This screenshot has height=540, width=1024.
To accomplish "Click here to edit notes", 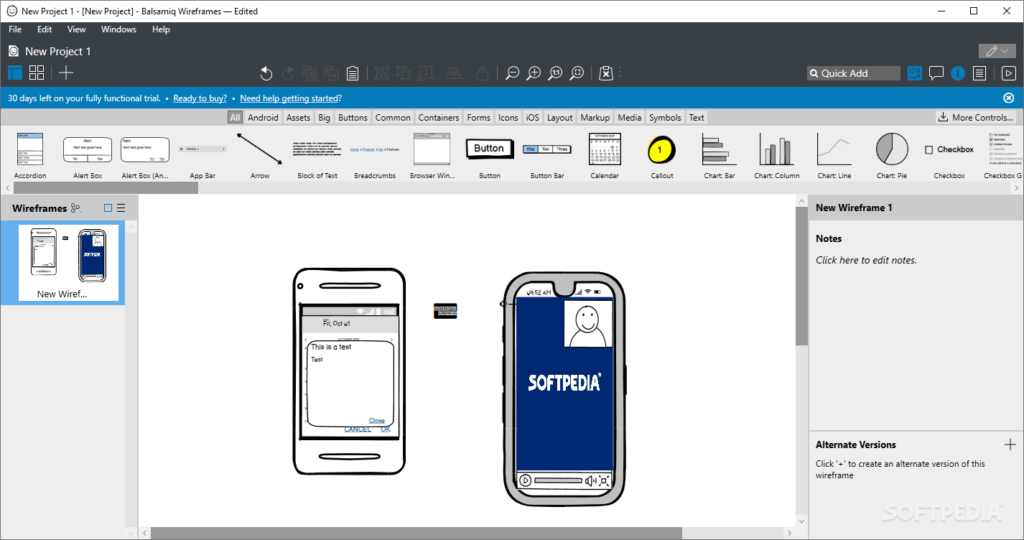I will coord(866,260).
